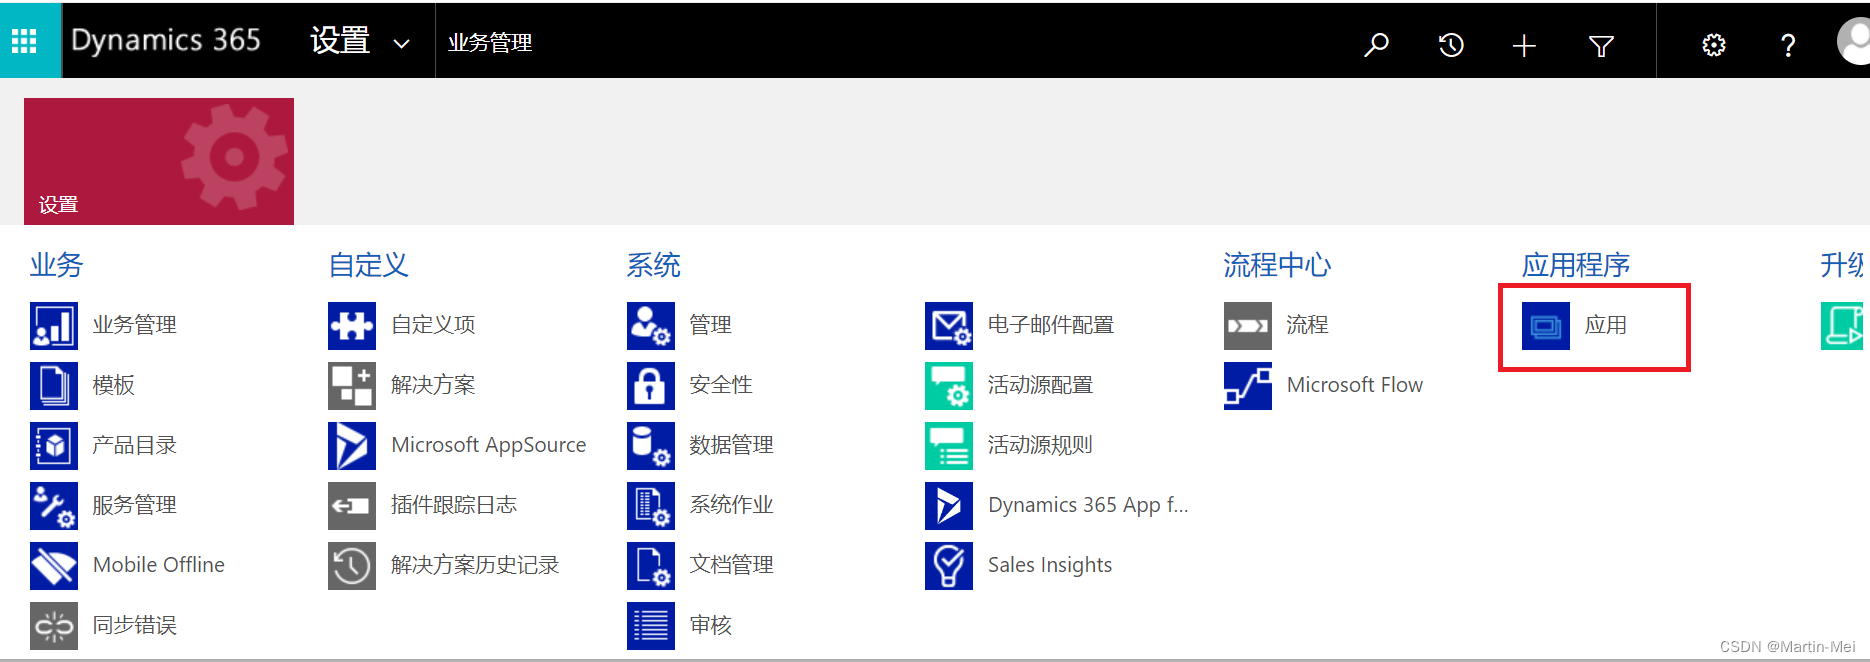The image size is (1870, 662).
Task: Click the help question mark icon
Action: [1788, 45]
